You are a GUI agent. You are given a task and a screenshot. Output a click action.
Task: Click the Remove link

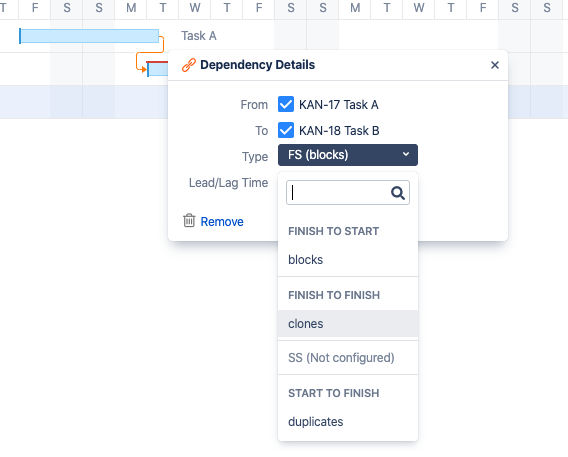coord(222,222)
